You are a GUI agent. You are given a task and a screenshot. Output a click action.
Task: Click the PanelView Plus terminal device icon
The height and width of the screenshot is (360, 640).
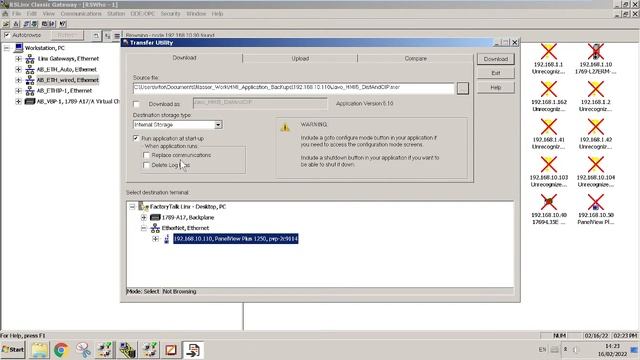[167, 239]
